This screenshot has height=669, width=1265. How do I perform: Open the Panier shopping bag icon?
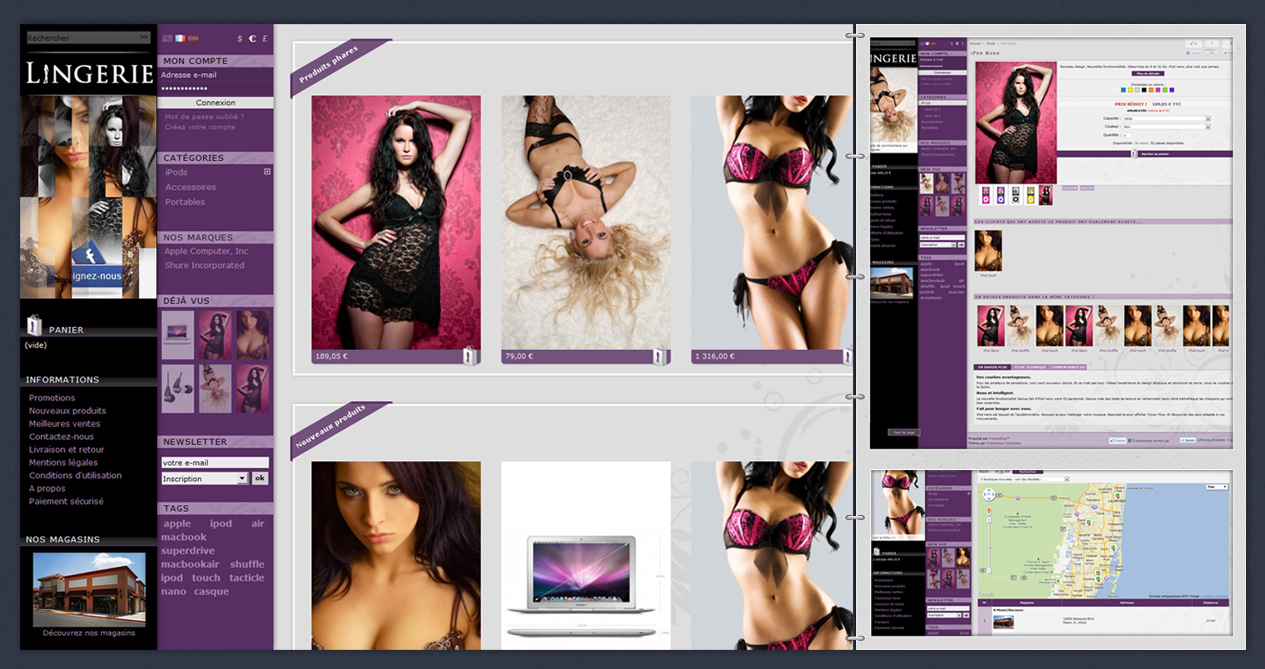click(x=34, y=324)
